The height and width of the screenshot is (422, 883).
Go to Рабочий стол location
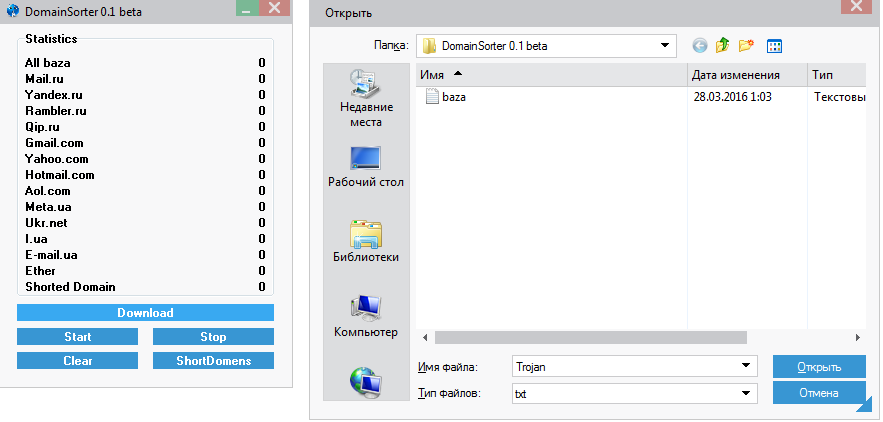[x=365, y=167]
